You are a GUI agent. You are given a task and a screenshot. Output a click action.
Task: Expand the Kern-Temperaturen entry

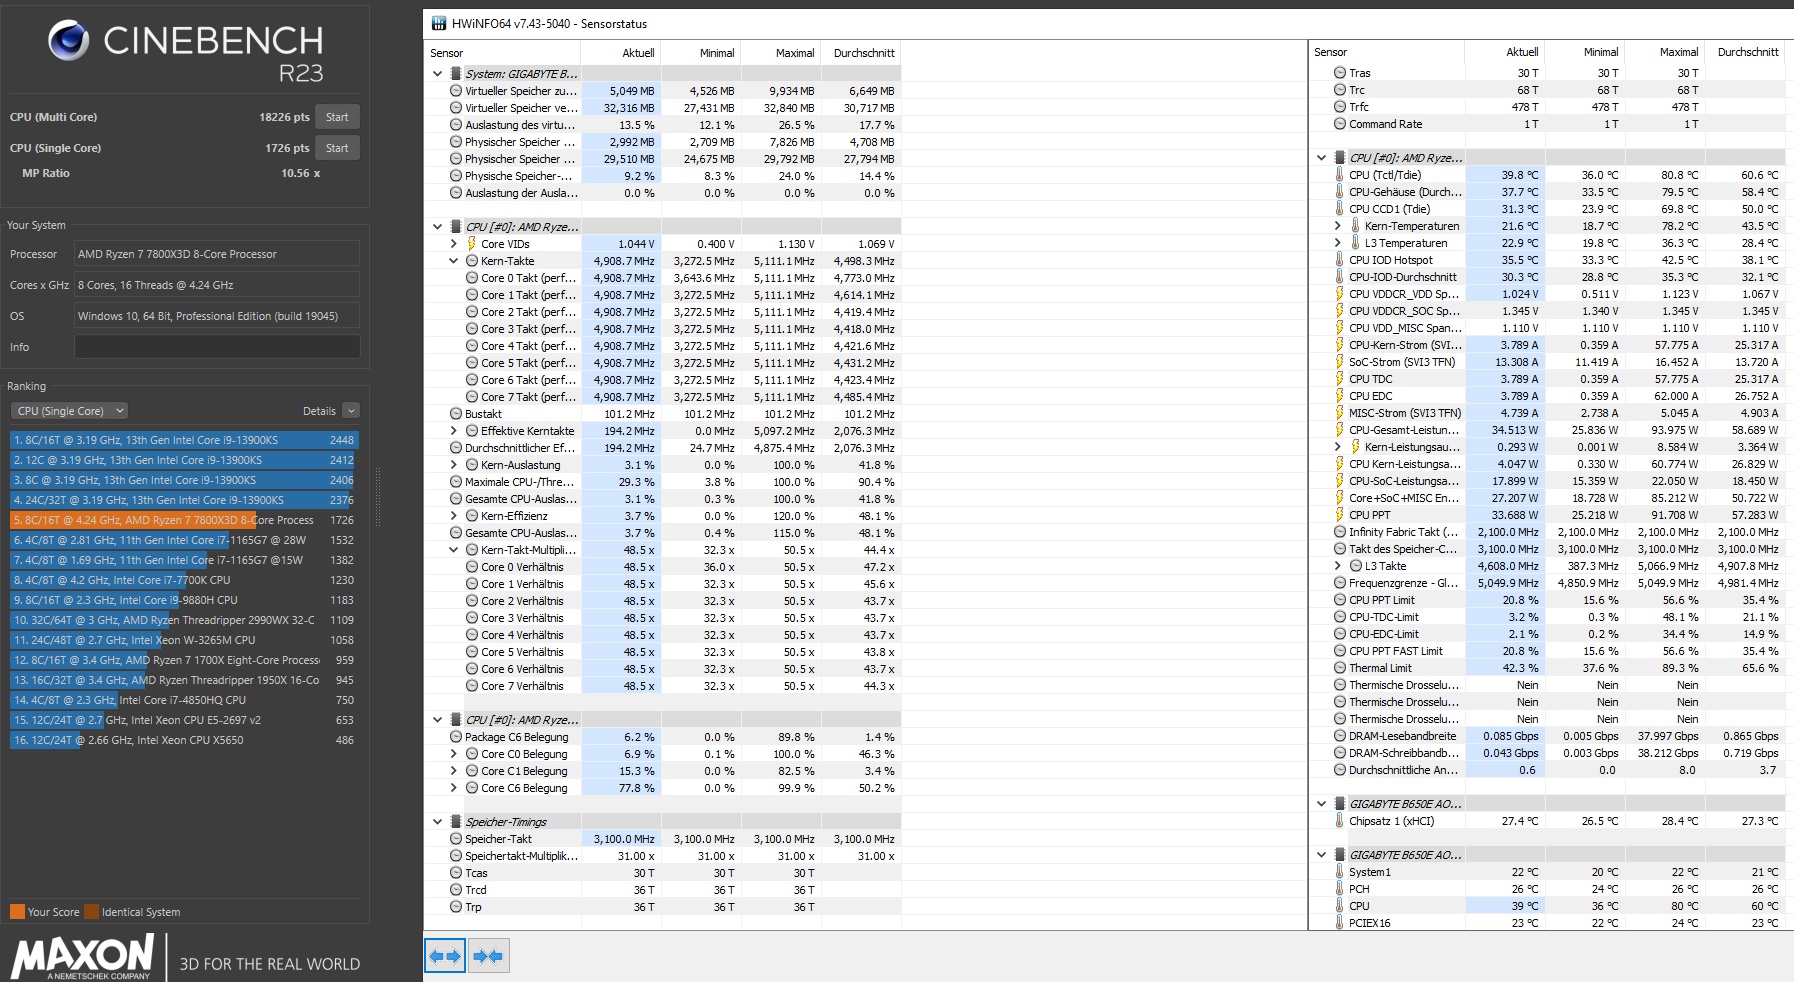click(1337, 225)
